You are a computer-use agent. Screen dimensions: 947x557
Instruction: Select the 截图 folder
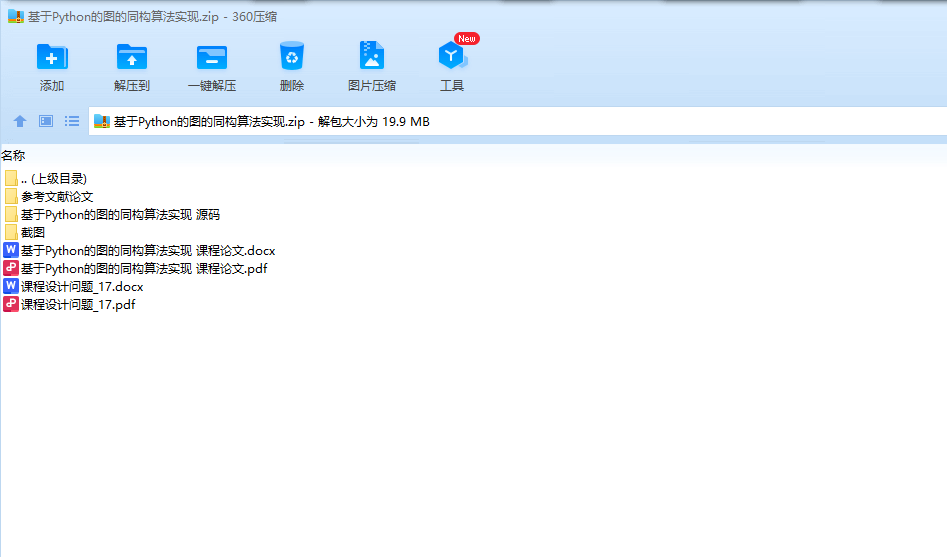pyautogui.click(x=24, y=233)
